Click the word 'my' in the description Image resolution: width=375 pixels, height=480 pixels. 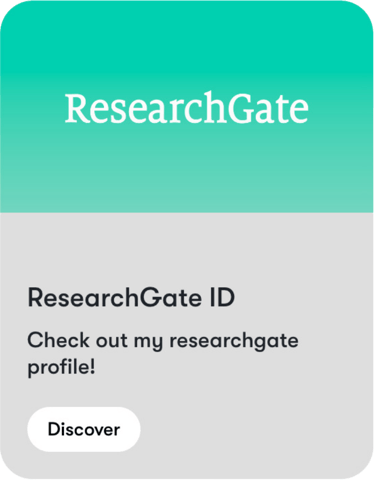148,342
